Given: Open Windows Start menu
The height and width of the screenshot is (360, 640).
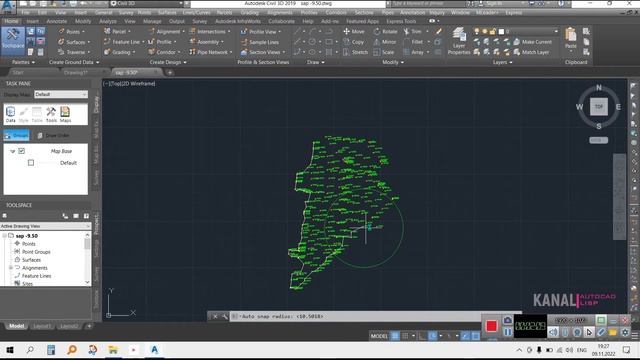Looking at the screenshot, I should pyautogui.click(x=10, y=350).
